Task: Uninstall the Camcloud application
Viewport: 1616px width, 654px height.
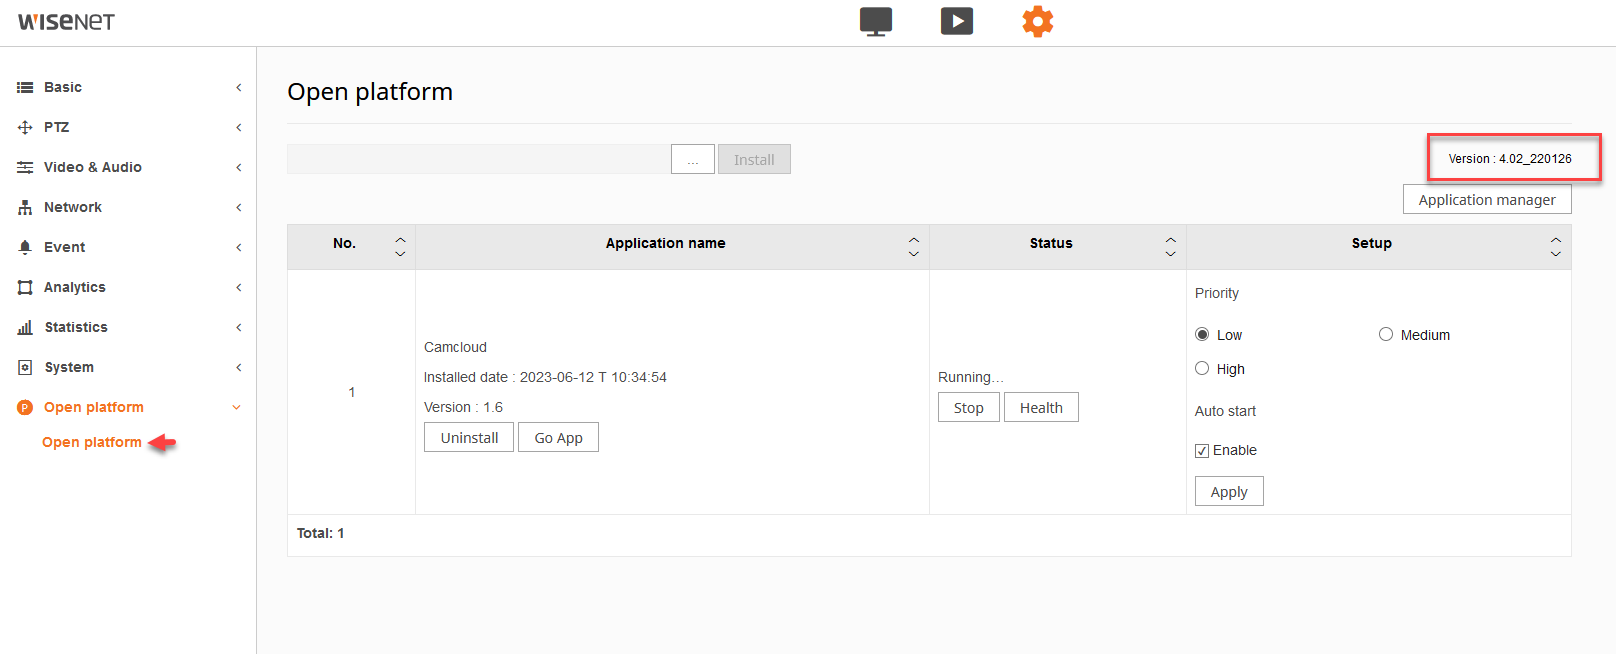Action: pos(469,437)
